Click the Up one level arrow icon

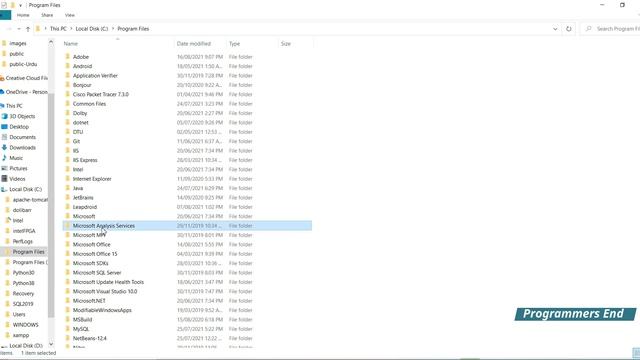pyautogui.click(x=28, y=29)
